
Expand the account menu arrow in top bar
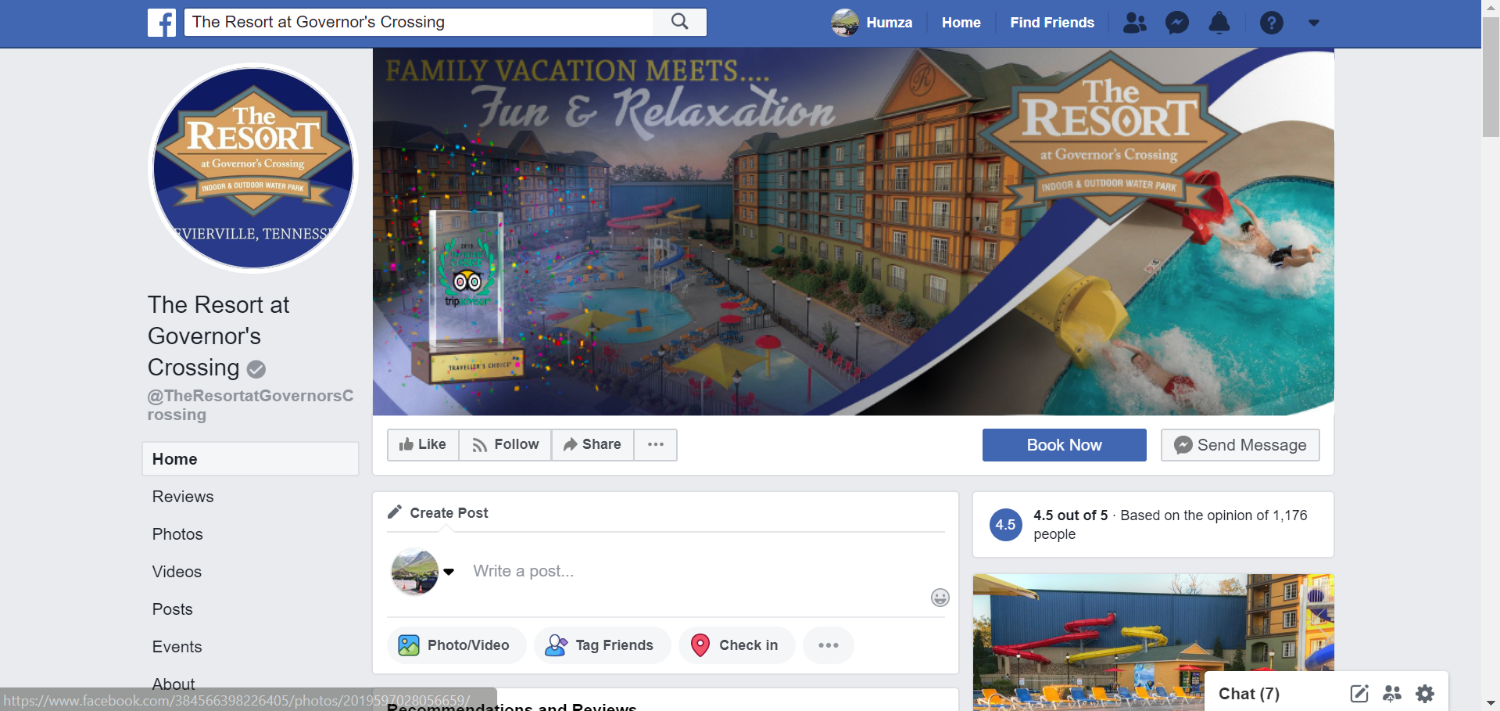click(x=1314, y=23)
